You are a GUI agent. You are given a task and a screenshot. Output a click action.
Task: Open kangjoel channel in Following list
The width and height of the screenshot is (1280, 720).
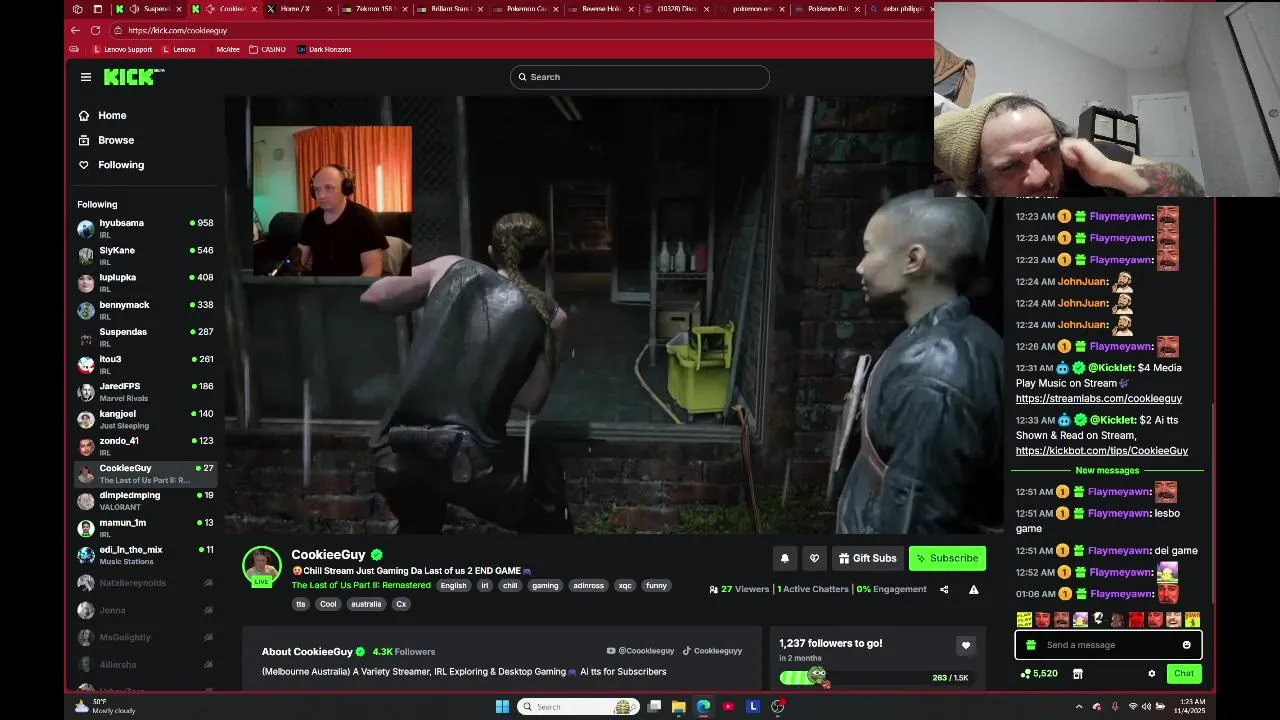pyautogui.click(x=146, y=419)
